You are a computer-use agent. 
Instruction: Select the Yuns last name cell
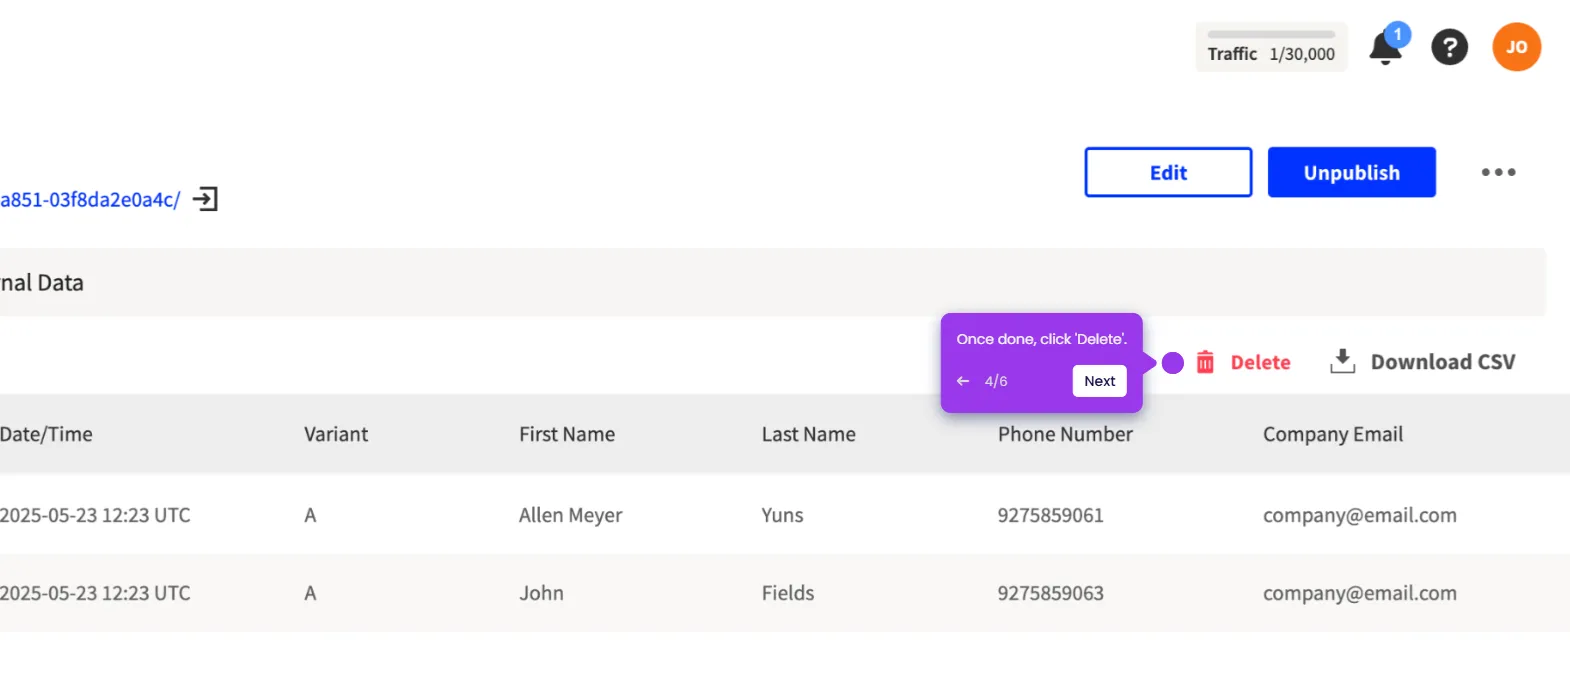(x=782, y=515)
